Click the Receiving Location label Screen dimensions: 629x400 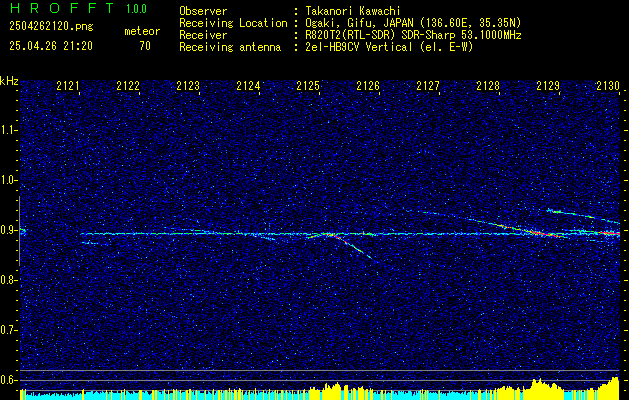click(x=233, y=23)
